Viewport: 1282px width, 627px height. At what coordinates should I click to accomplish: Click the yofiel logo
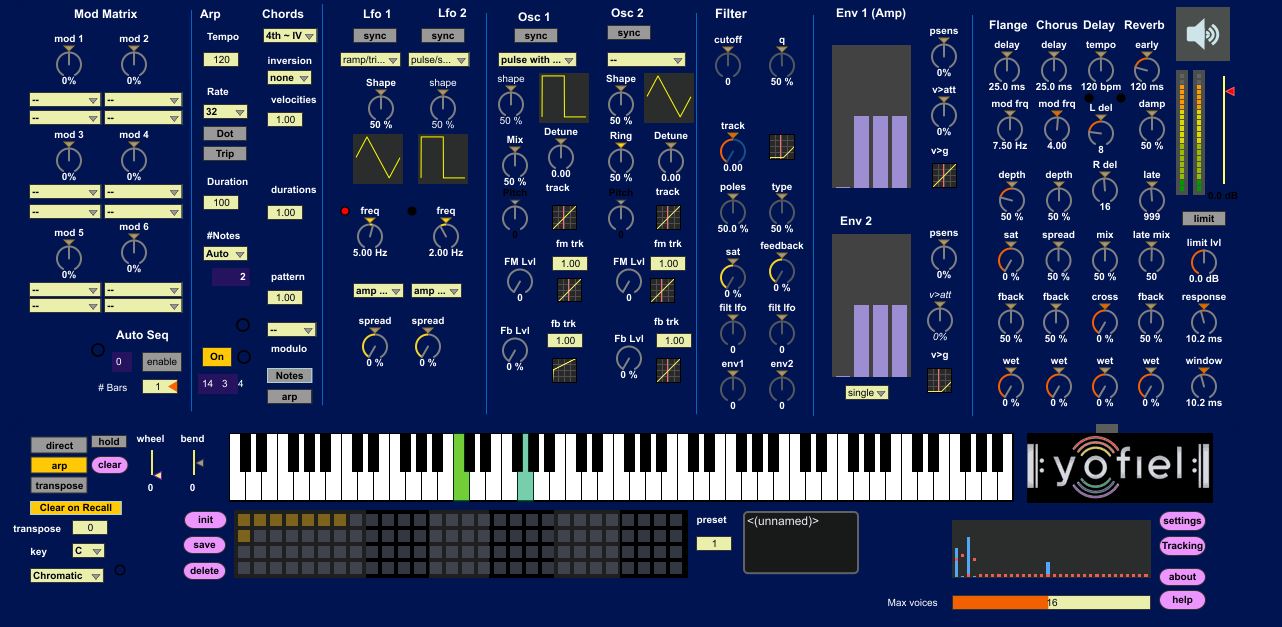tap(1119, 466)
